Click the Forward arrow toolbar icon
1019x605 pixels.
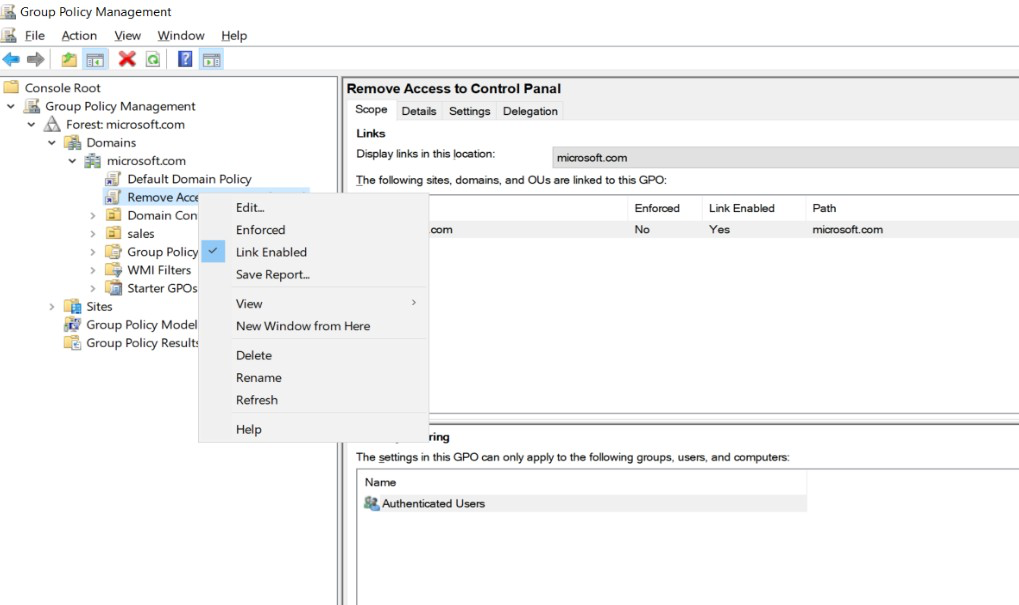35,60
